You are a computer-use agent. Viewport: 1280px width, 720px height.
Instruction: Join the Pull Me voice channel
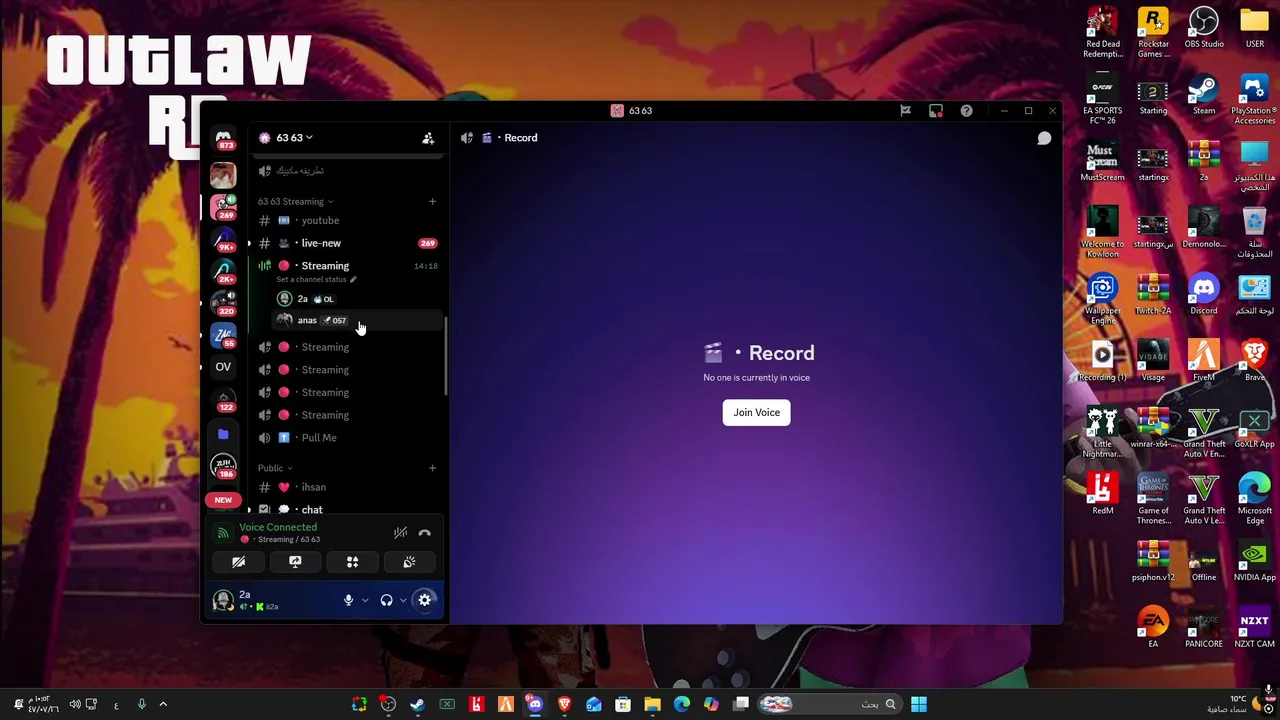[x=346, y=438]
